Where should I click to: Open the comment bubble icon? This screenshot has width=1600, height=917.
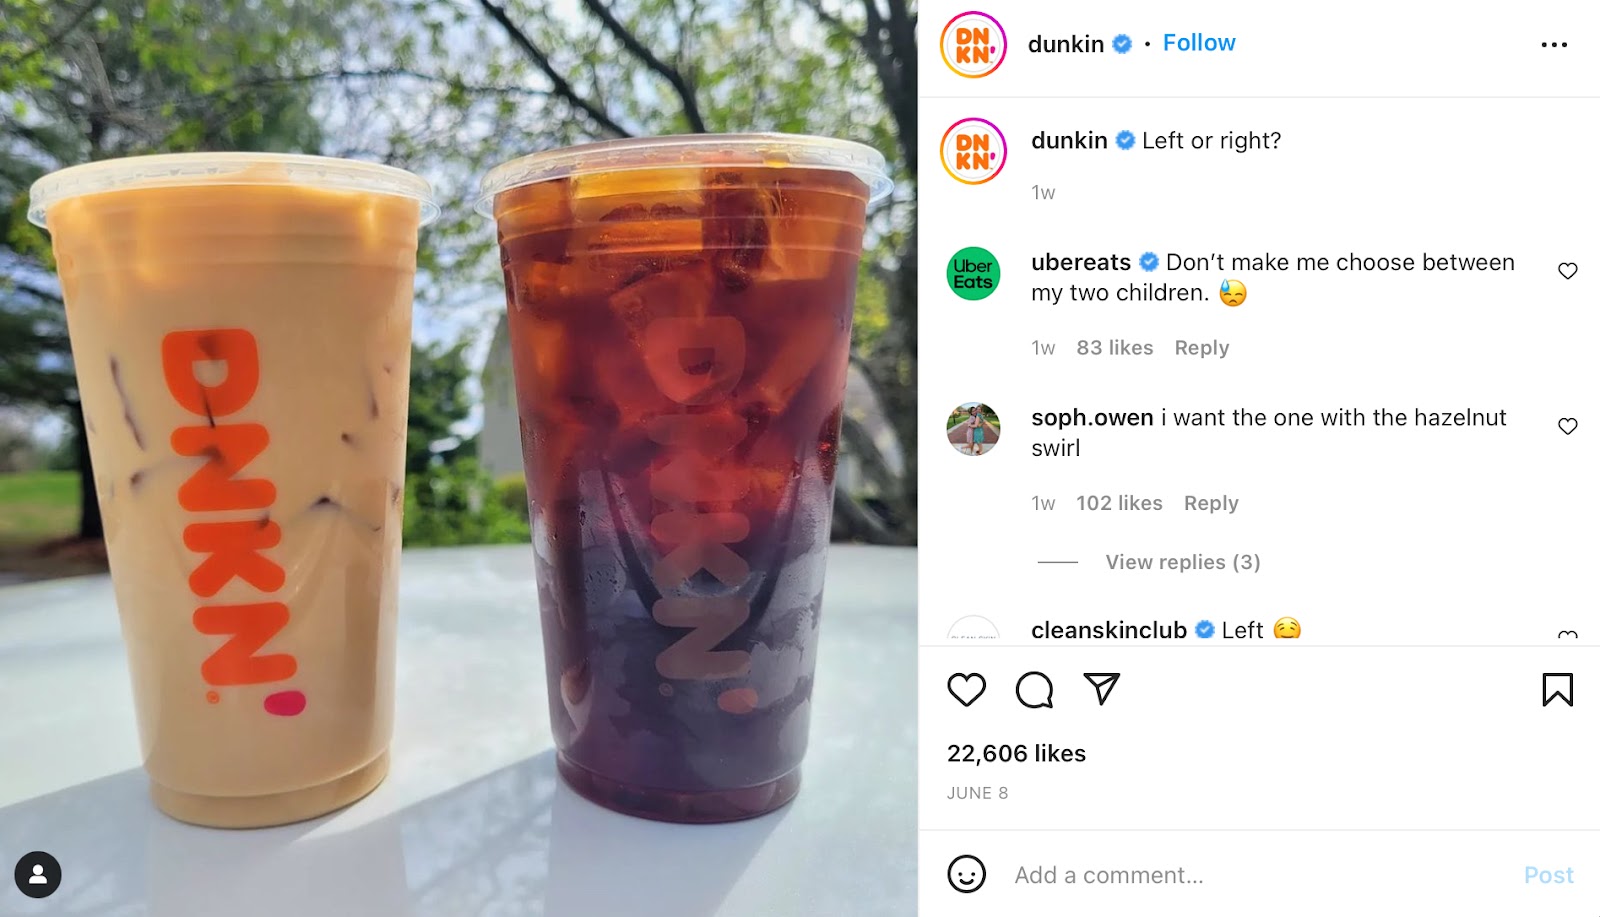[x=1034, y=690]
